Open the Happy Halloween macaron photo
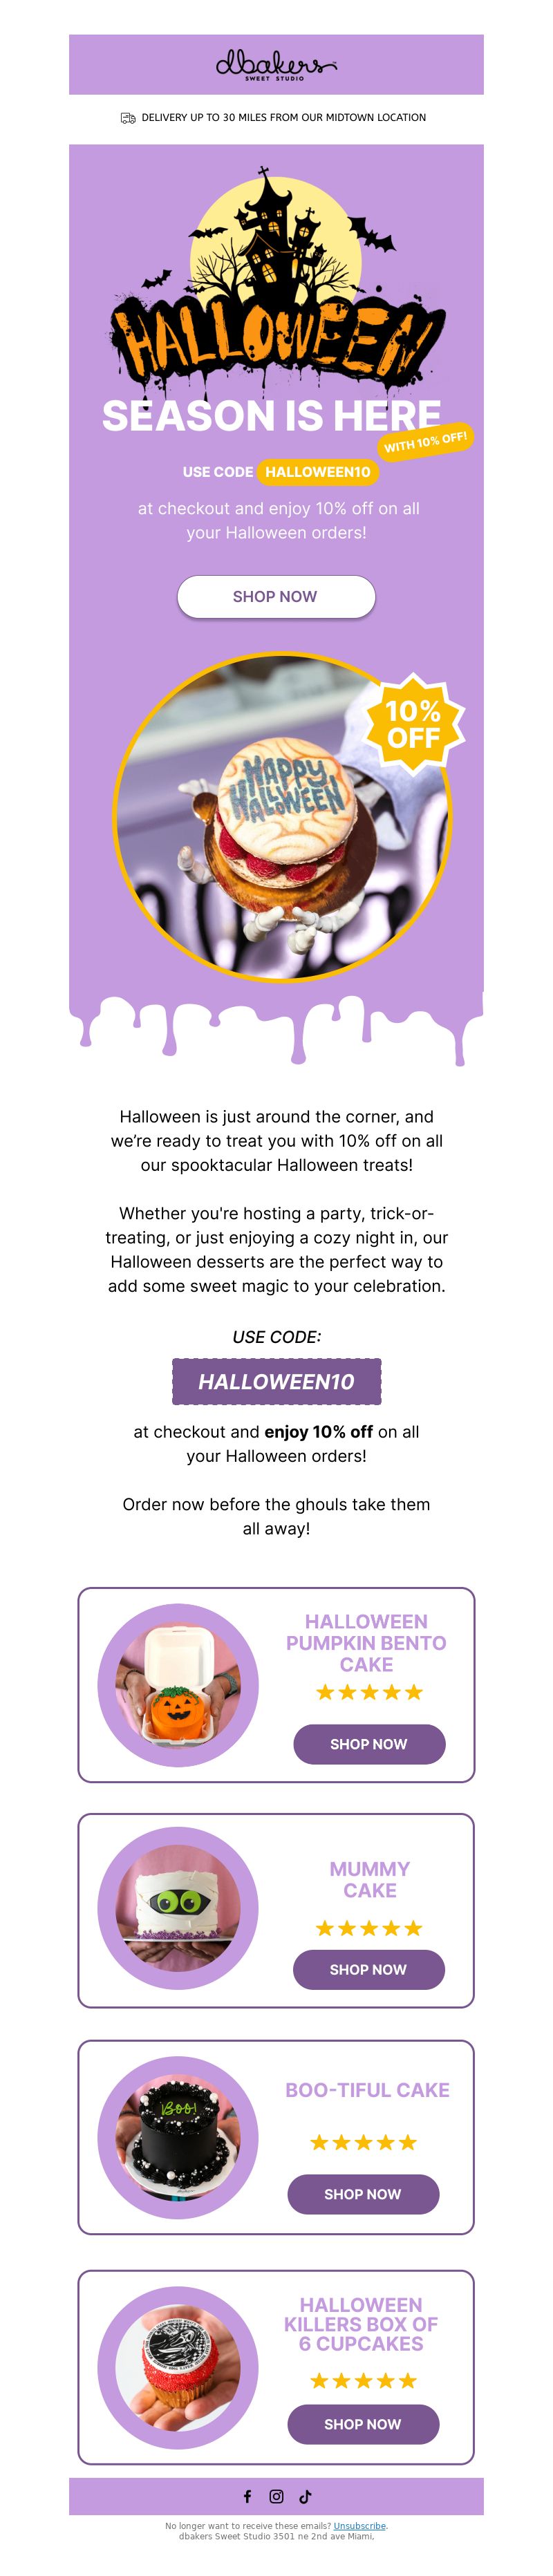 [x=282, y=817]
